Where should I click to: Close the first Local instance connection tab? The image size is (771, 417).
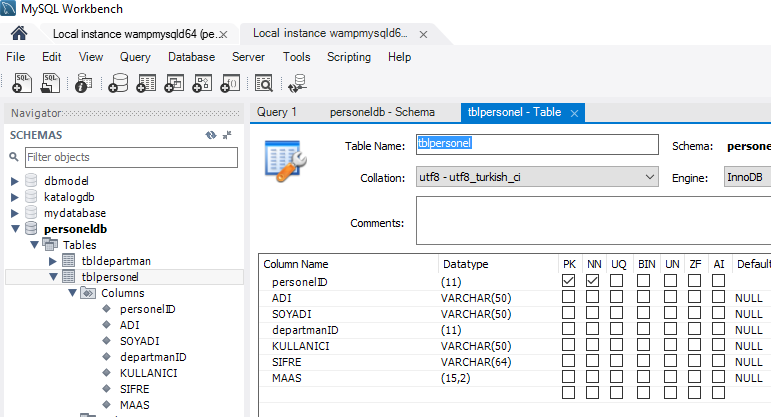[223, 34]
